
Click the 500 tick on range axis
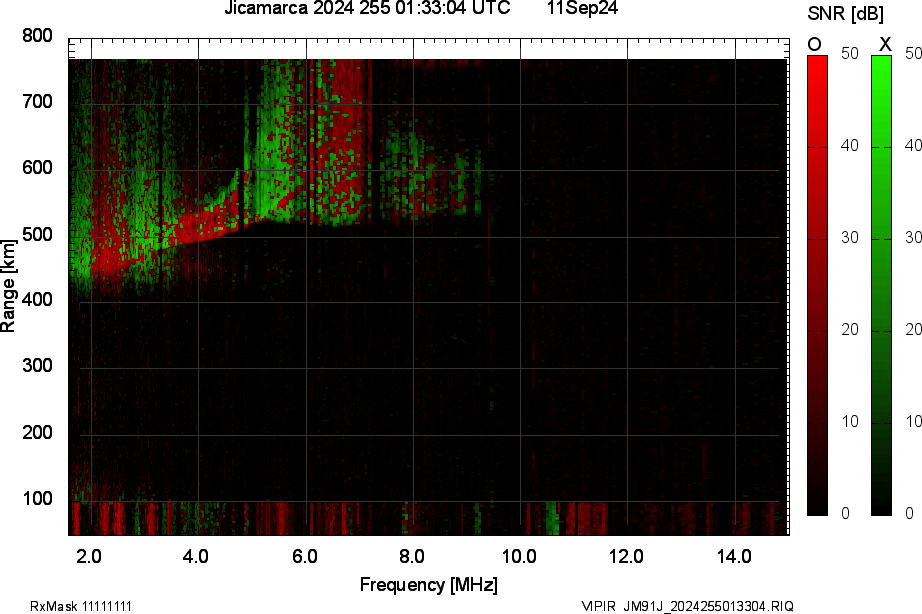coord(37,235)
